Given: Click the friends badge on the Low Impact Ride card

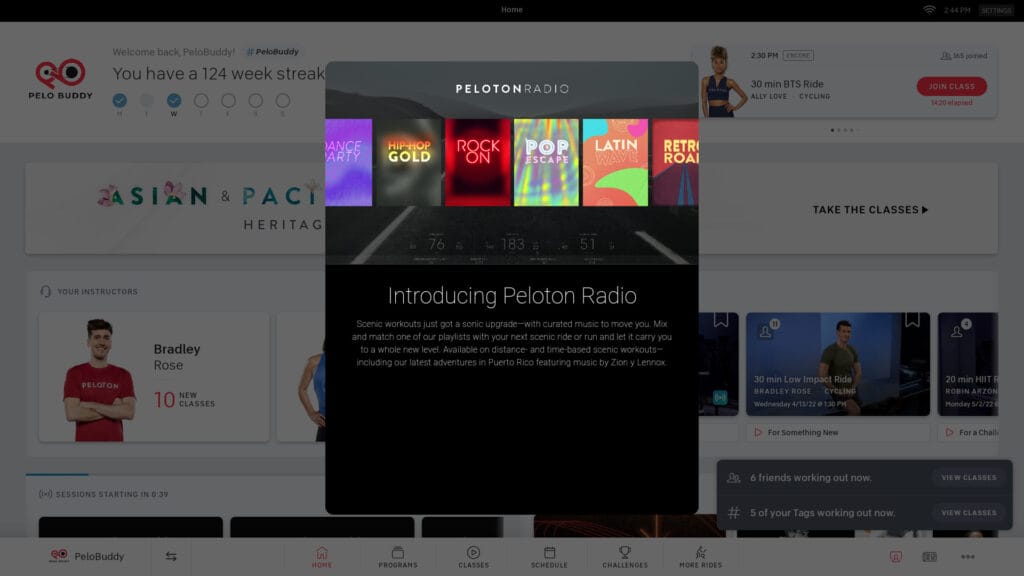Looking at the screenshot, I should (767, 329).
